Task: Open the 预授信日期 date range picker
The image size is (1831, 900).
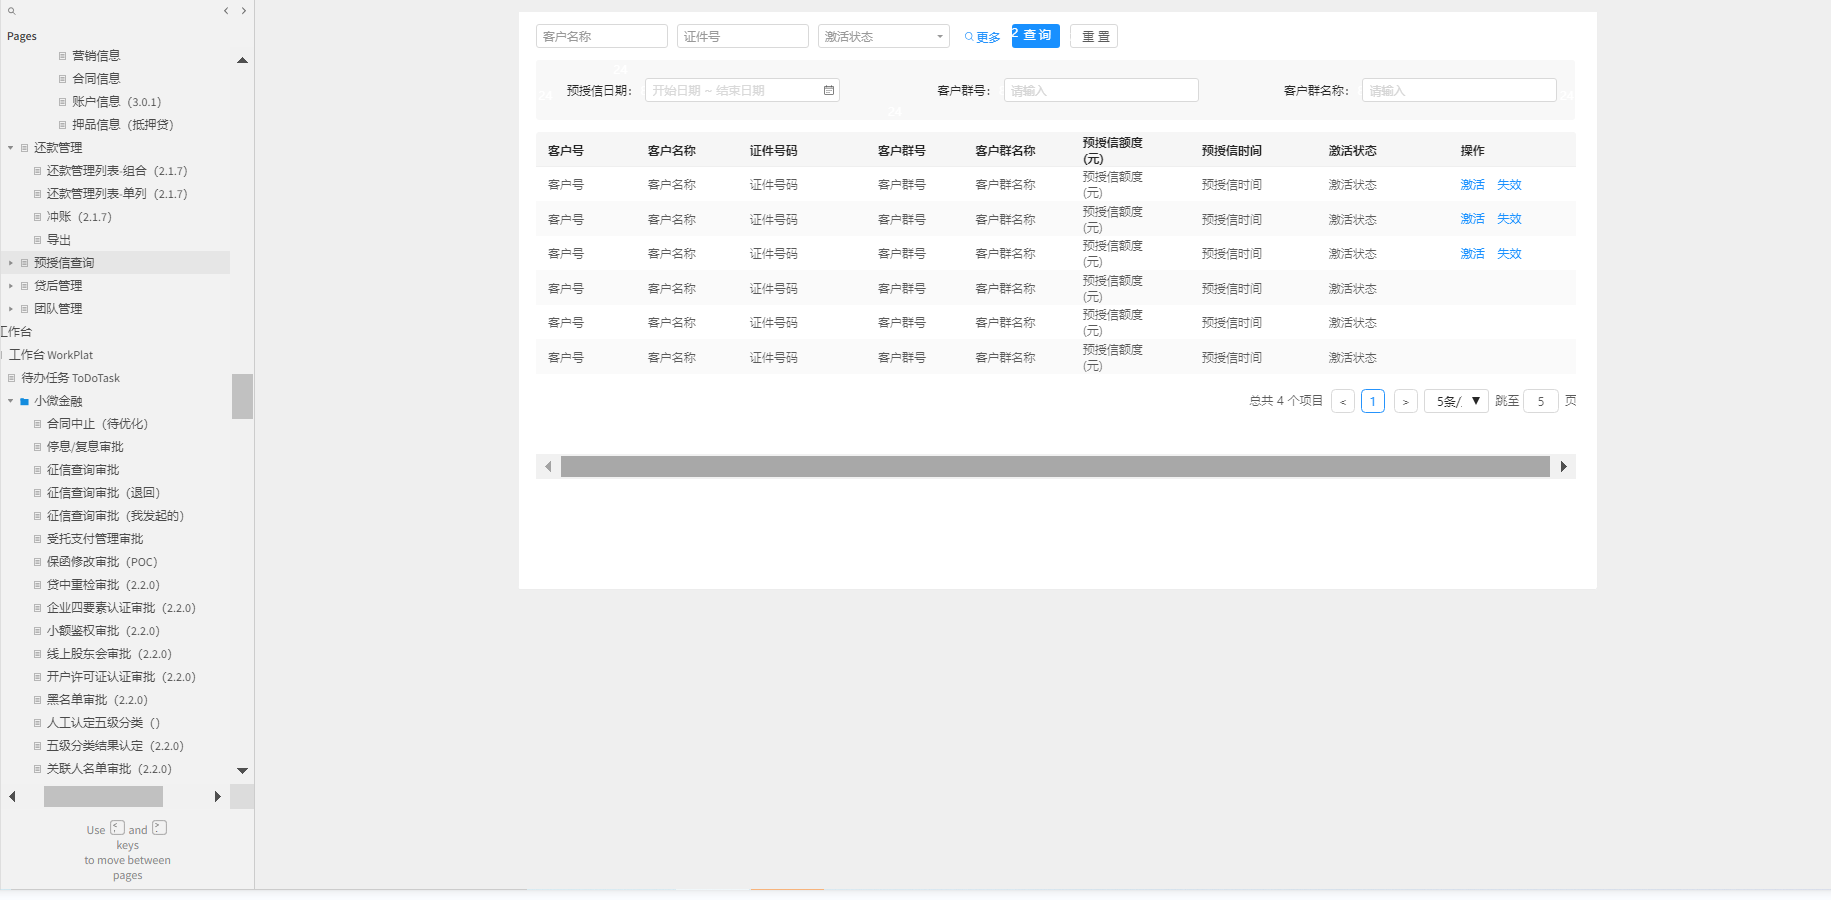Action: 742,90
